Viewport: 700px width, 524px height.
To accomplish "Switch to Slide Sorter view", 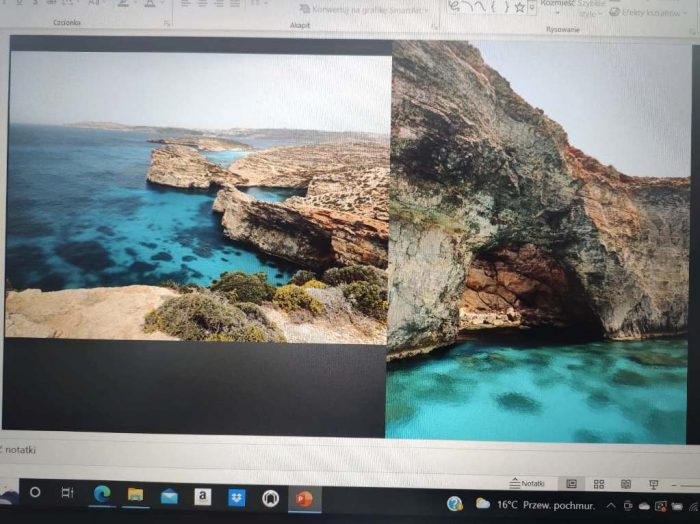I will (x=599, y=484).
